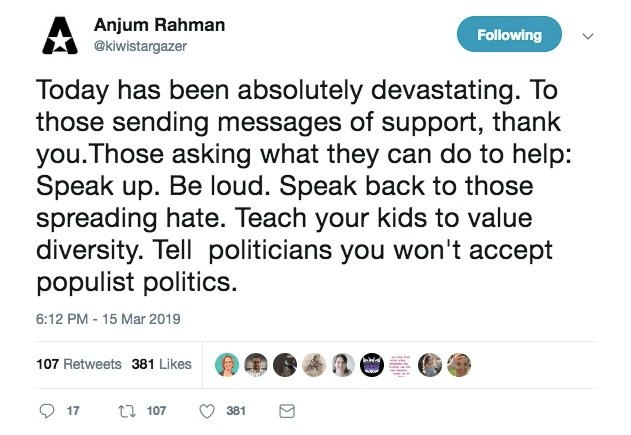Like the tweet with the heart icon

(207, 411)
